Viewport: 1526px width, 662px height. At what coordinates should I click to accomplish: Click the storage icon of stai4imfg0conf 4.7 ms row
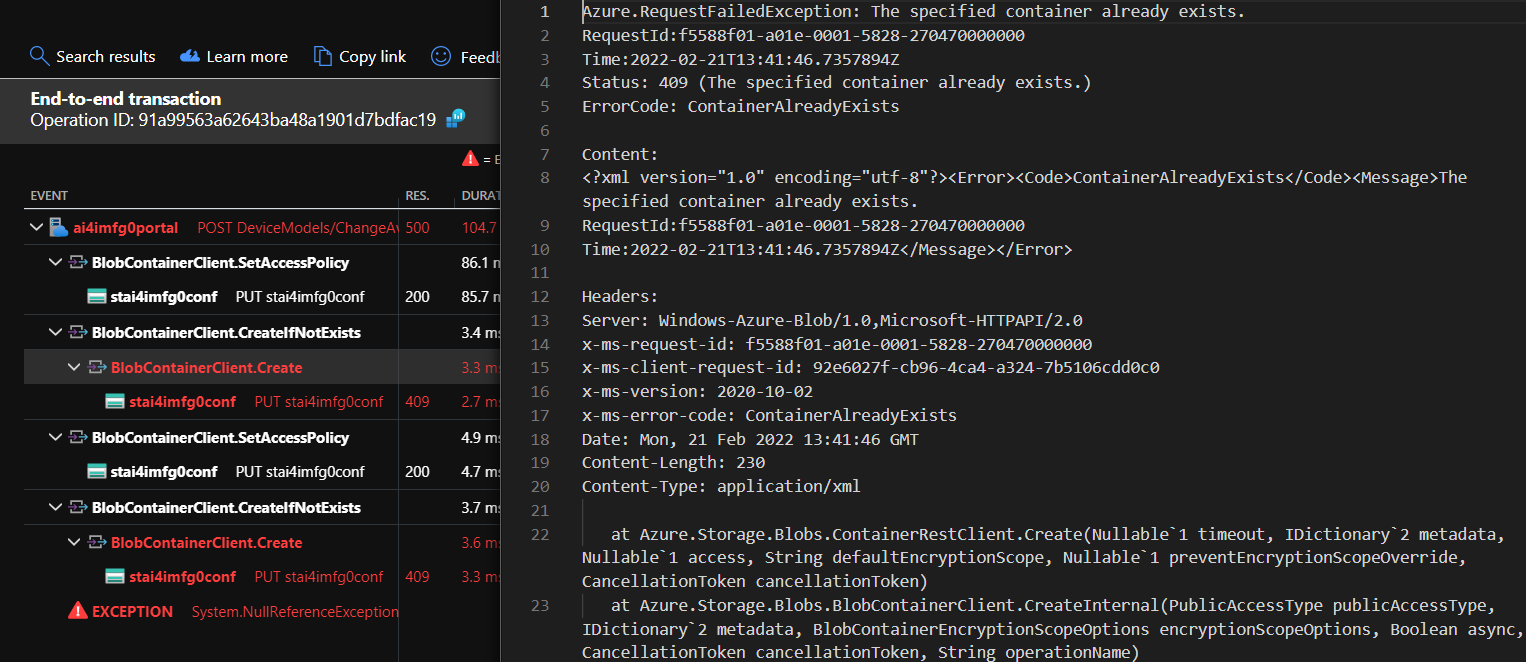97,472
